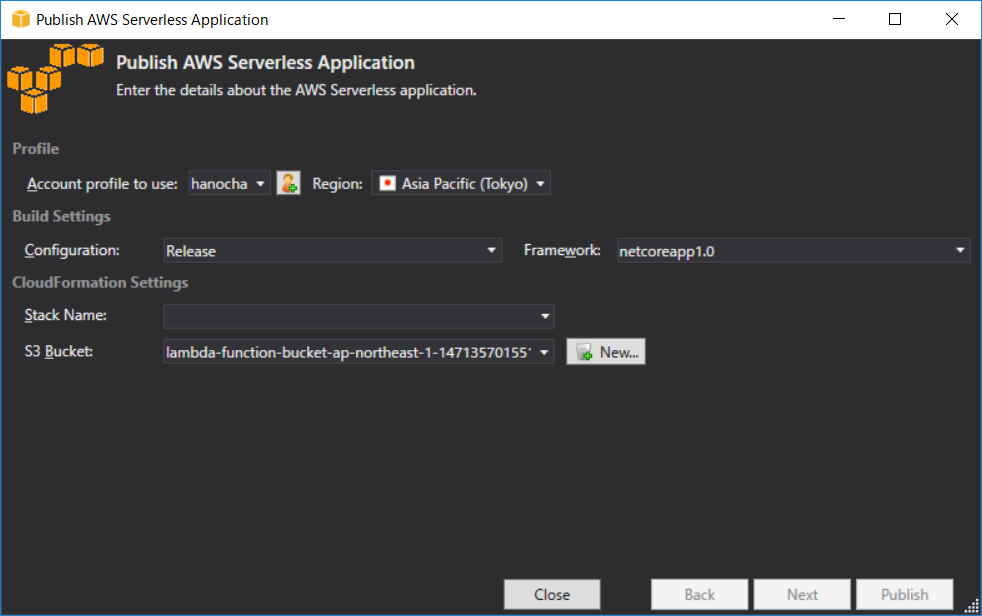Image resolution: width=982 pixels, height=616 pixels.
Task: Click the add account profile icon
Action: click(288, 183)
